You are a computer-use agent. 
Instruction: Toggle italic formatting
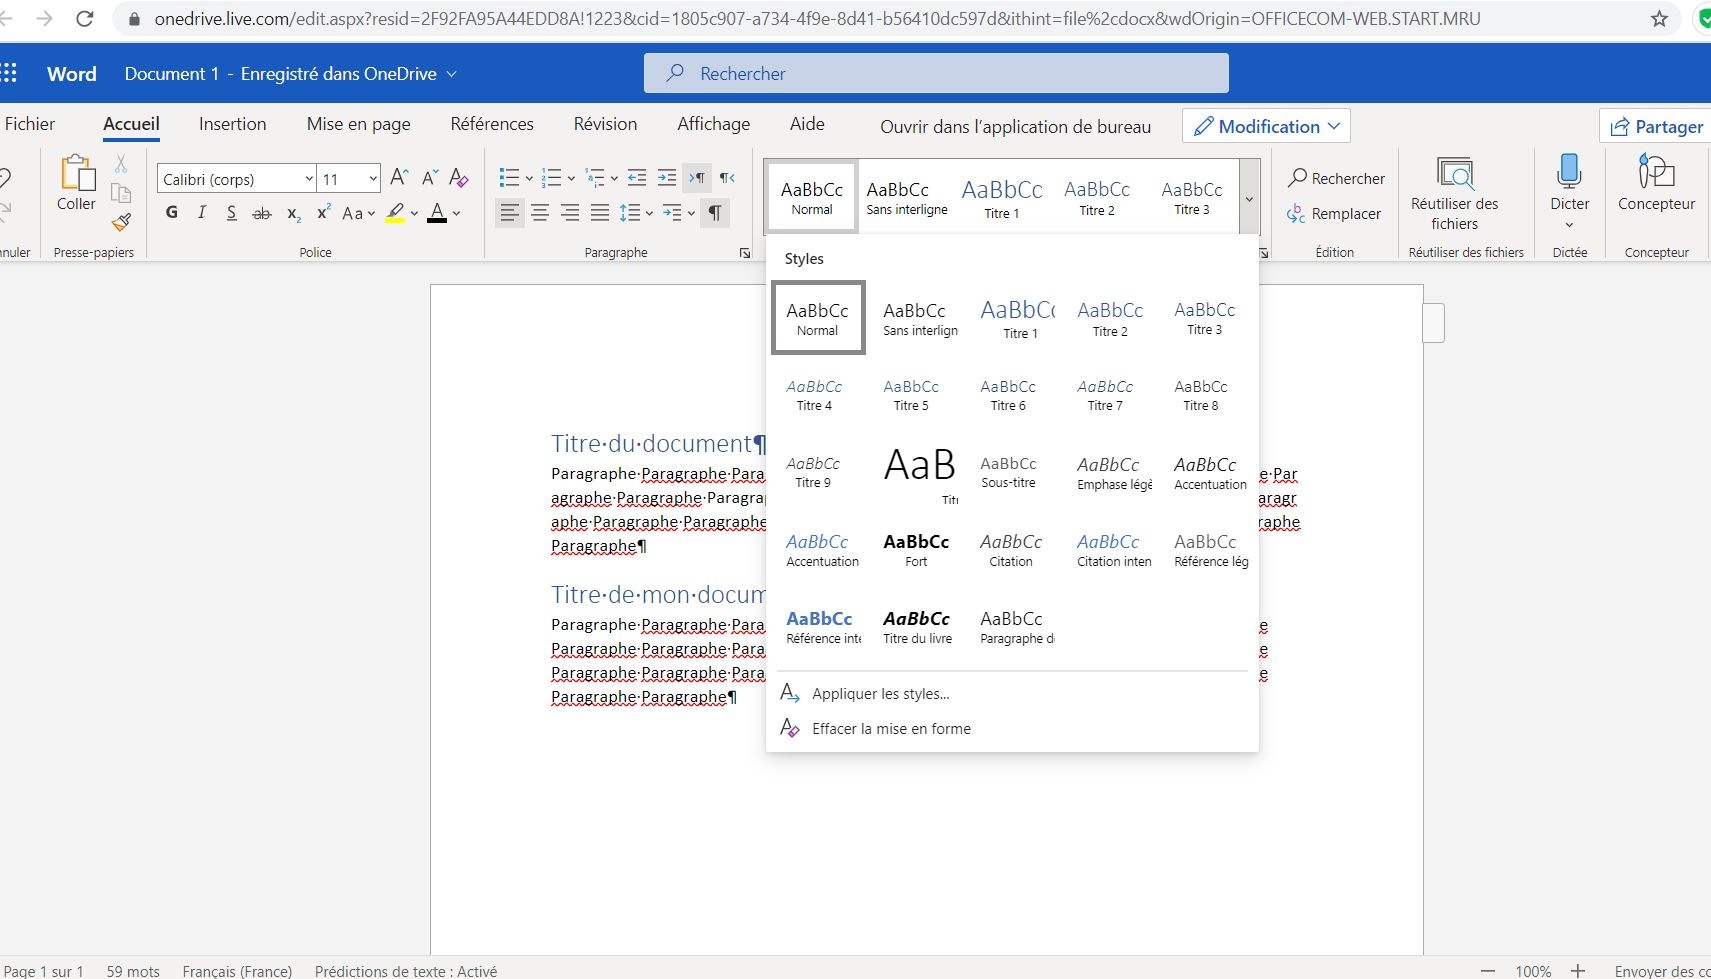202,213
